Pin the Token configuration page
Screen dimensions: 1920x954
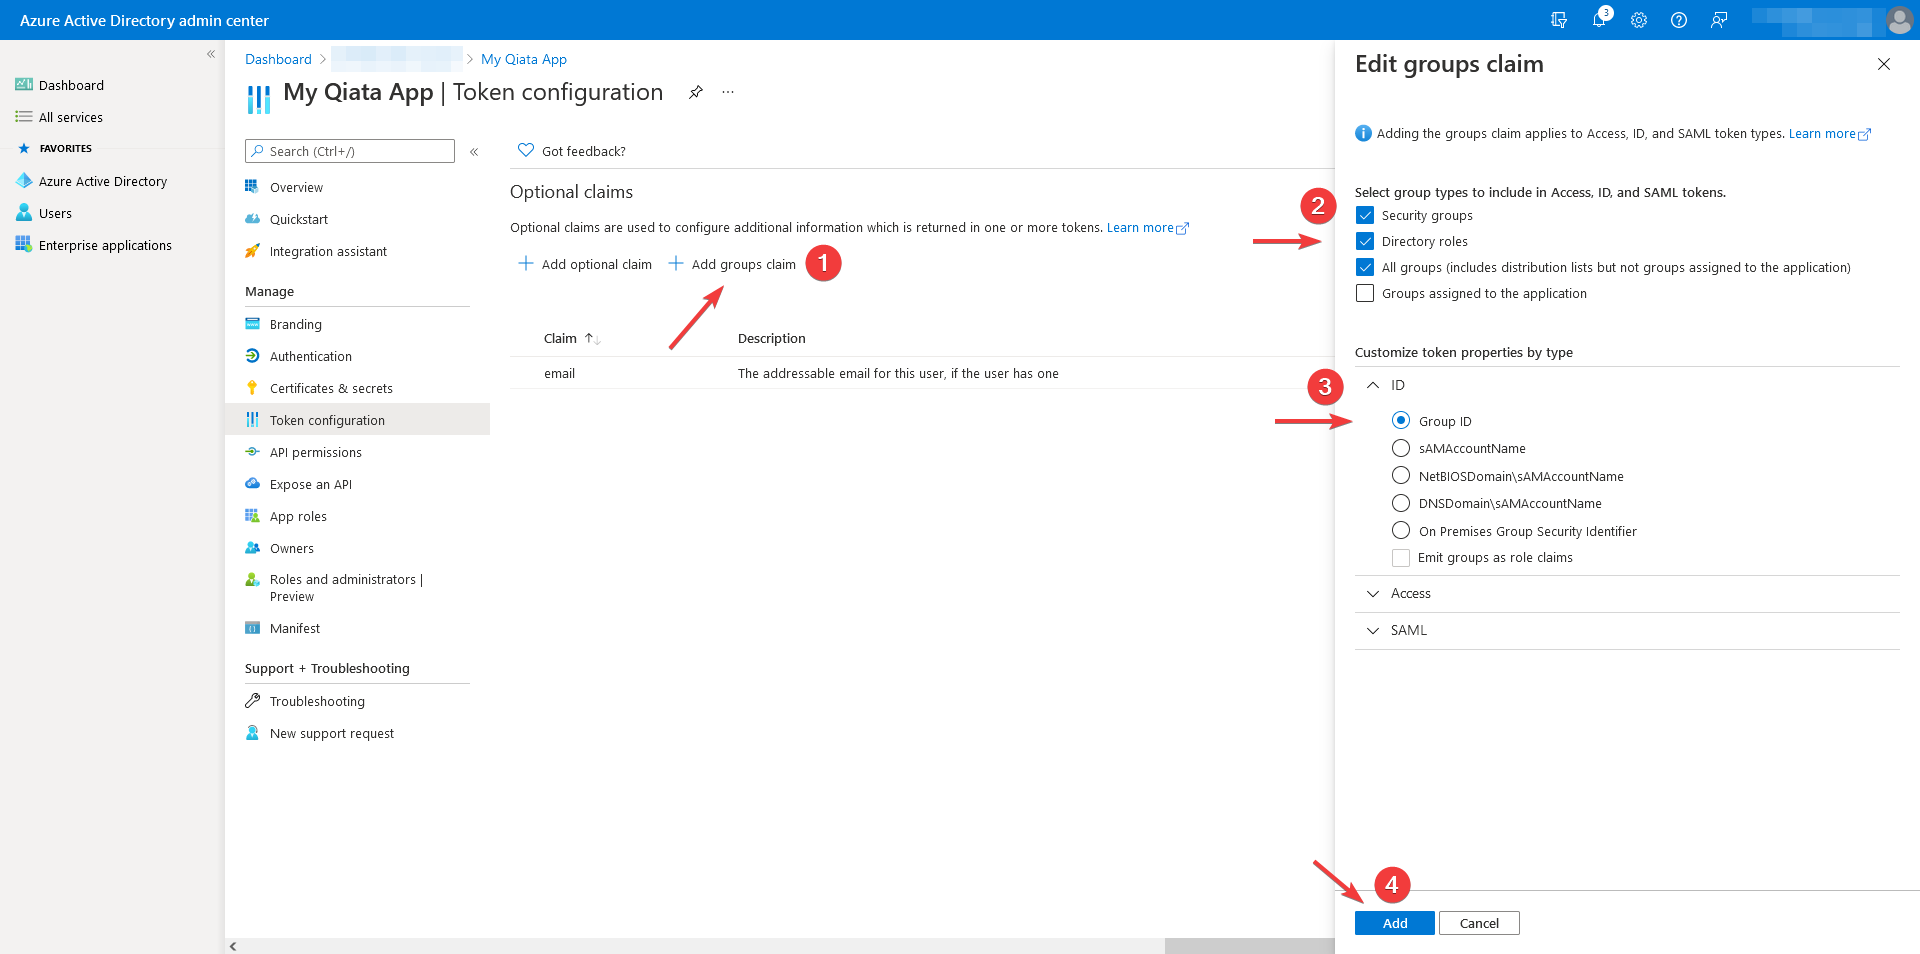(x=696, y=92)
